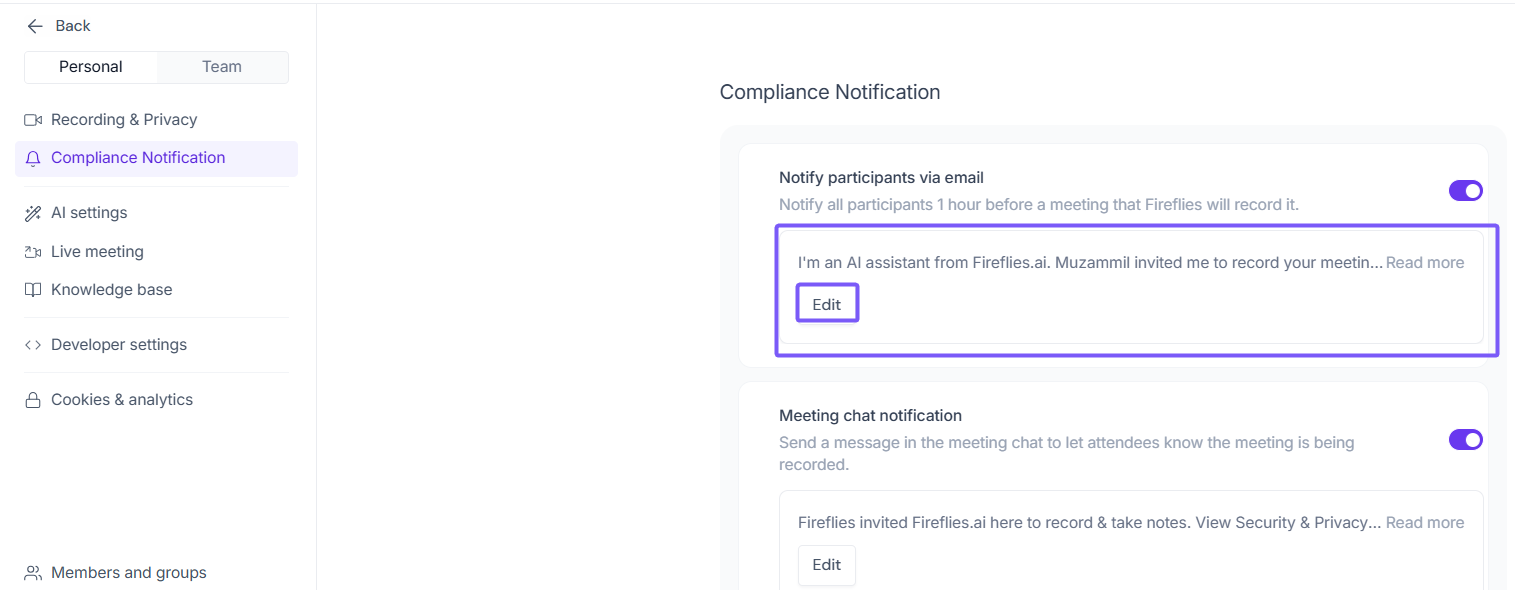Edit the meeting chat notification message
The image size is (1515, 590).
coord(826,565)
